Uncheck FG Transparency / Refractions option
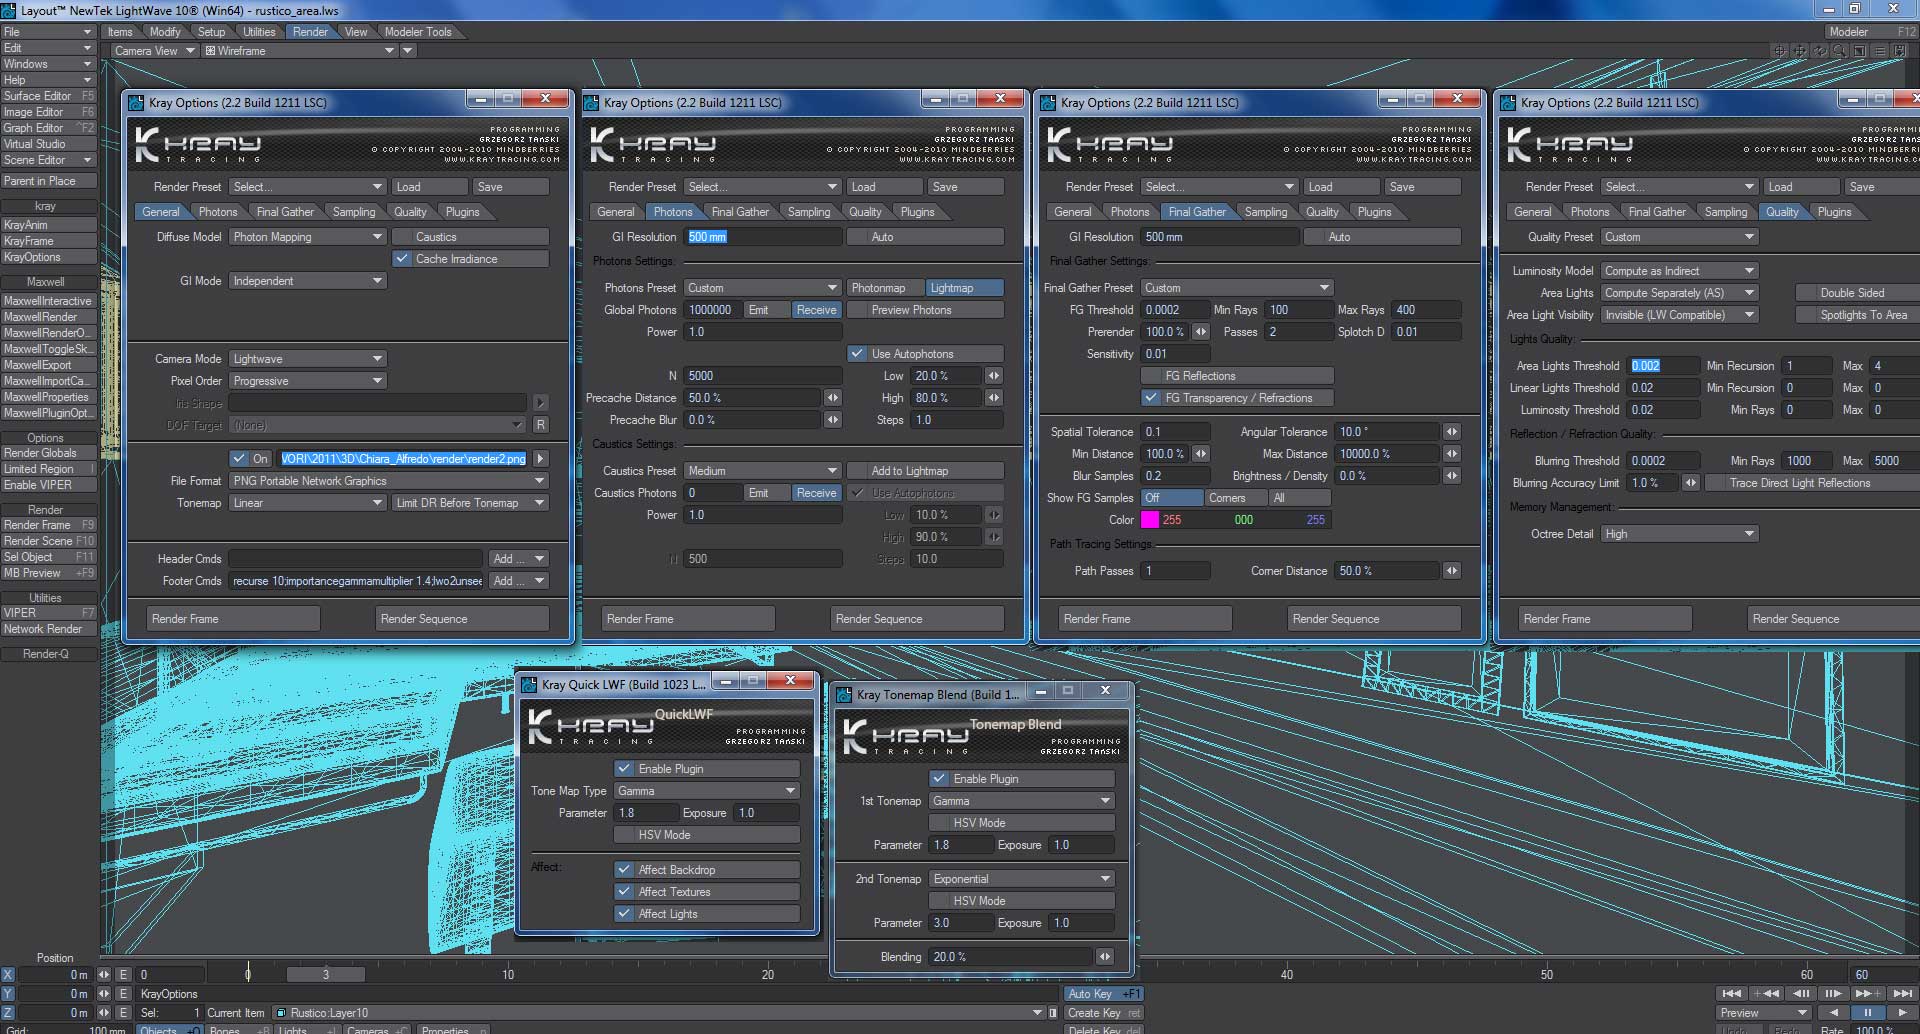The width and height of the screenshot is (1920, 1034). pyautogui.click(x=1151, y=398)
